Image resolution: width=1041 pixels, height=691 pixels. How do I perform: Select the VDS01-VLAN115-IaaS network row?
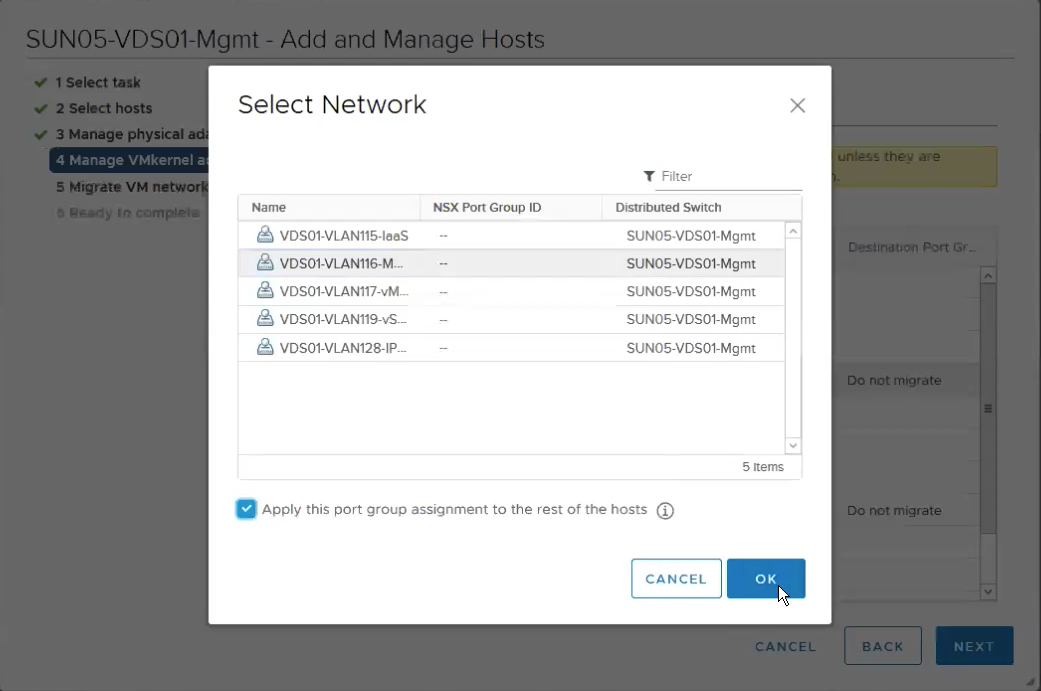point(511,236)
